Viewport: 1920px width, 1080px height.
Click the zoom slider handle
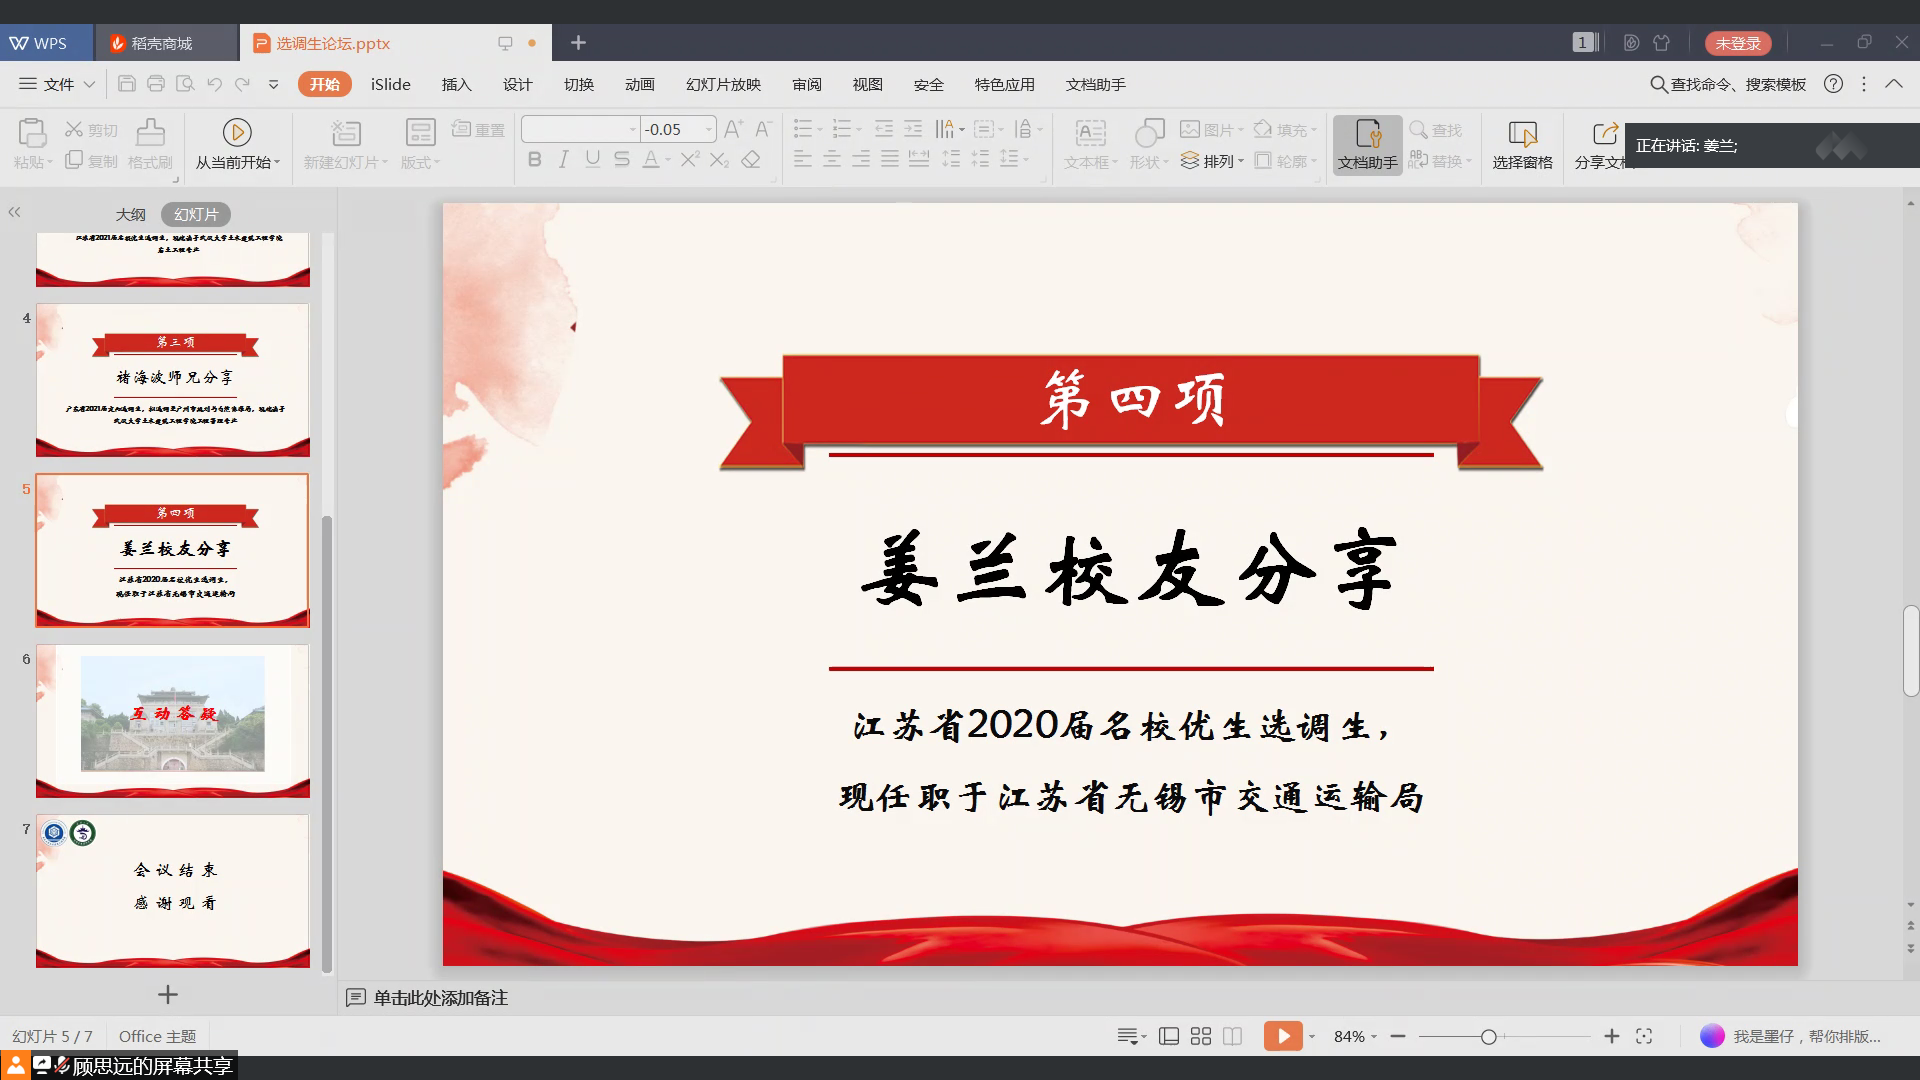tap(1488, 1036)
